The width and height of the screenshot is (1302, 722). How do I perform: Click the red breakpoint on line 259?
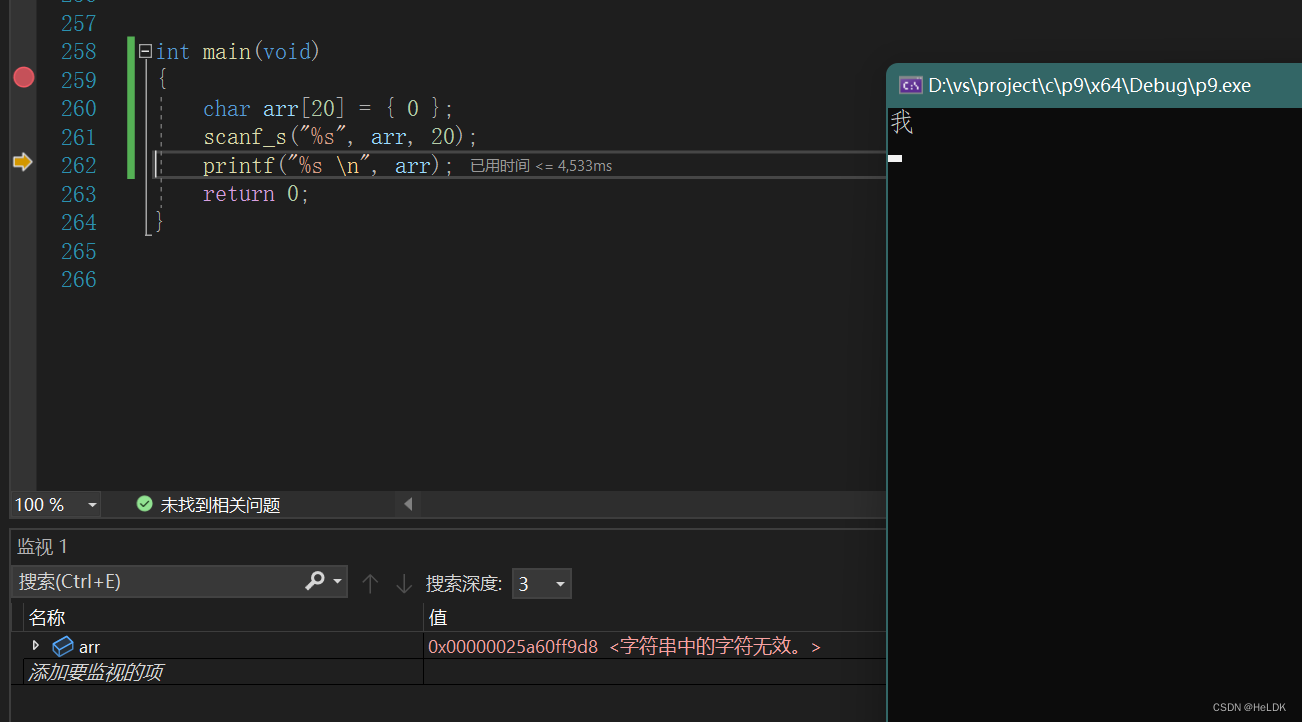pyautogui.click(x=24, y=77)
